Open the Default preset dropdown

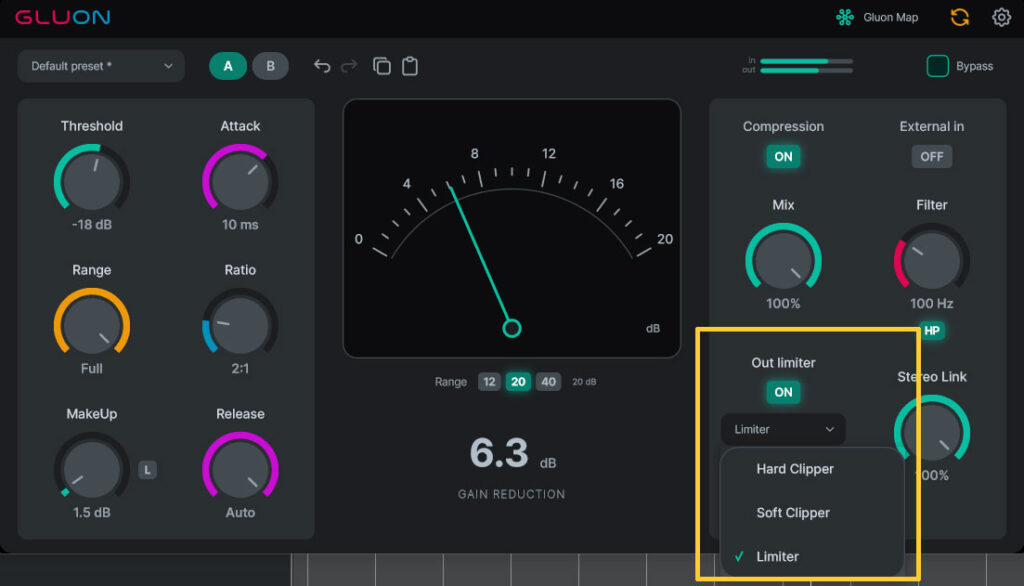[x=101, y=66]
